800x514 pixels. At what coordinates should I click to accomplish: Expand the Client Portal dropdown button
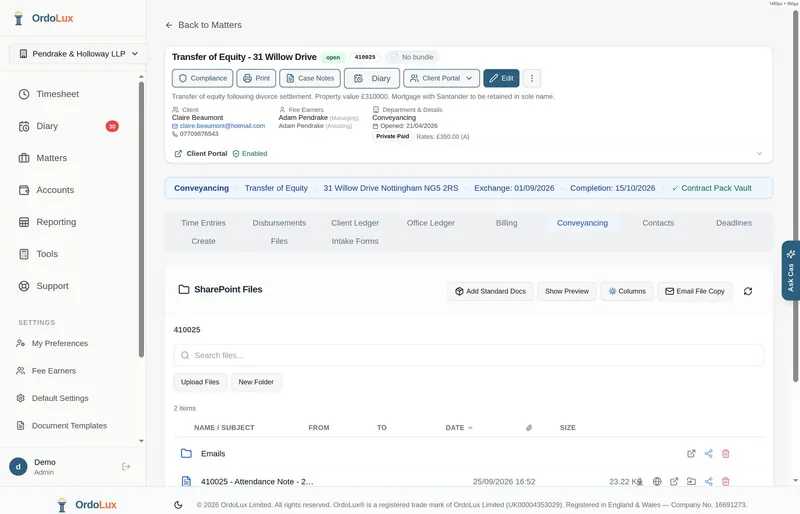[x=441, y=78]
